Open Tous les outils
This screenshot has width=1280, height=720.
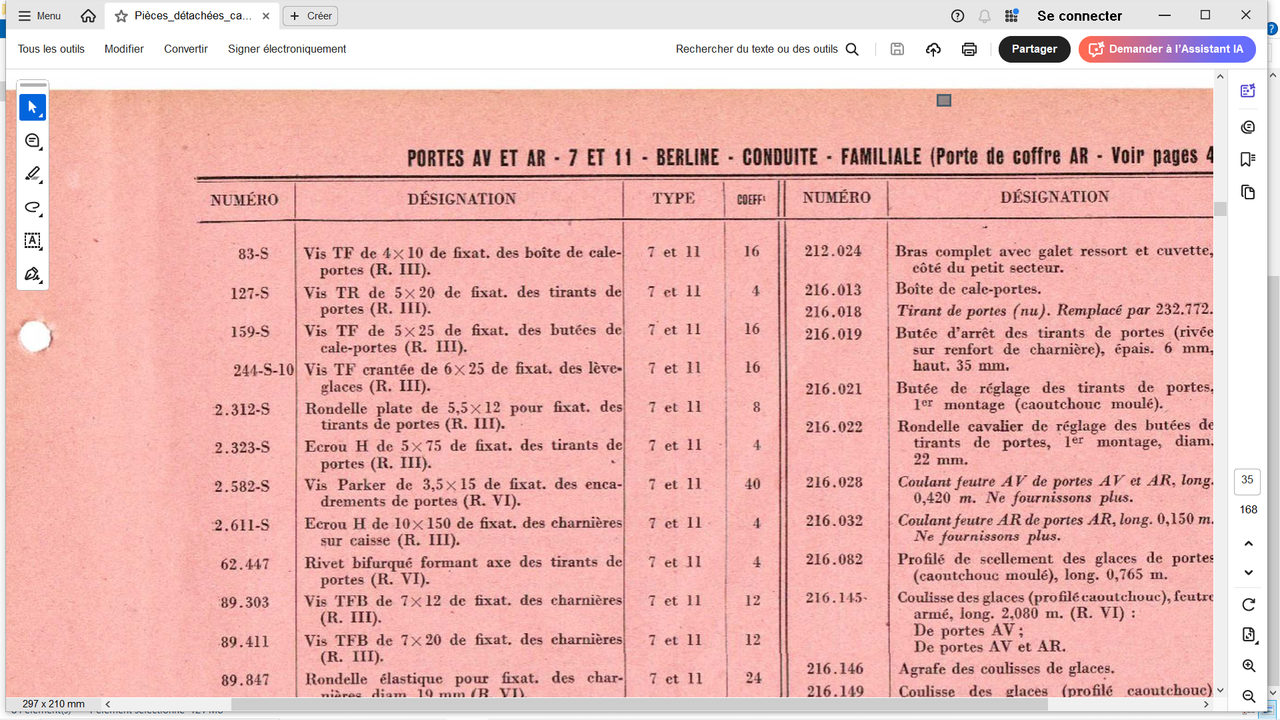point(51,49)
